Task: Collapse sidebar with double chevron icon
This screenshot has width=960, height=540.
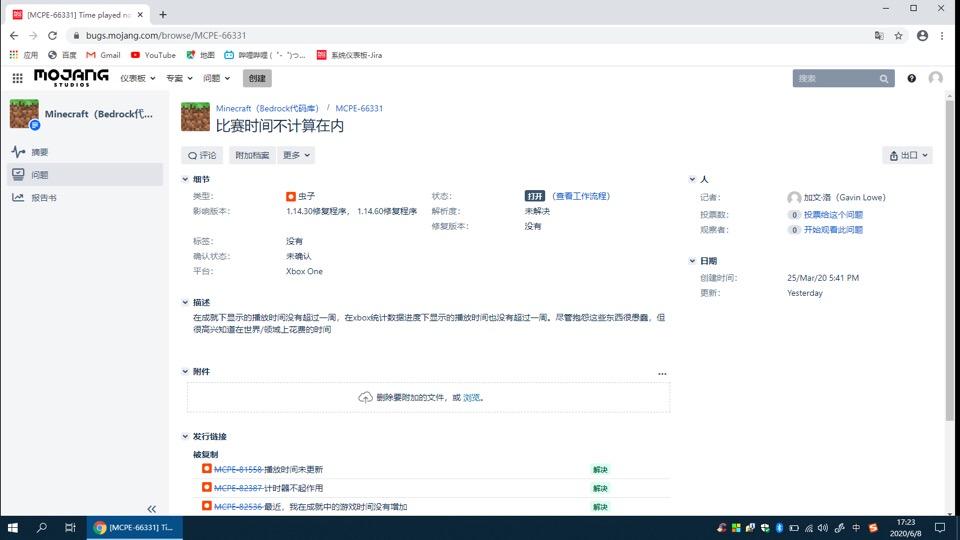Action: click(151, 509)
